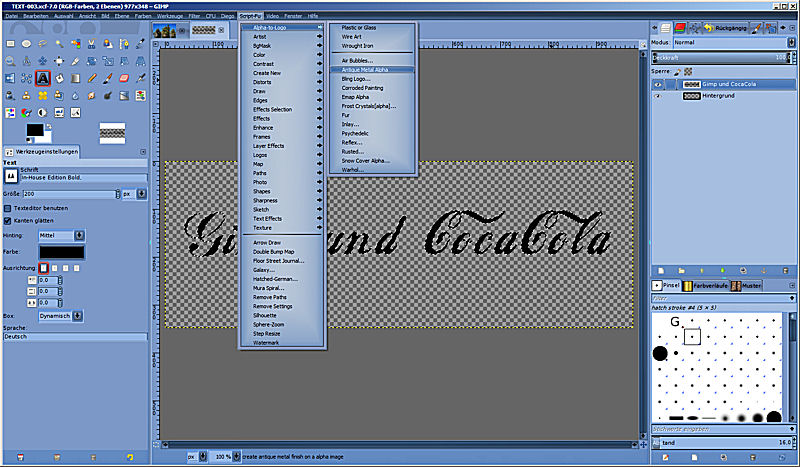Screen dimensions: 800x467
Task: Open the Channels tab in layers dock
Action: click(x=680, y=28)
